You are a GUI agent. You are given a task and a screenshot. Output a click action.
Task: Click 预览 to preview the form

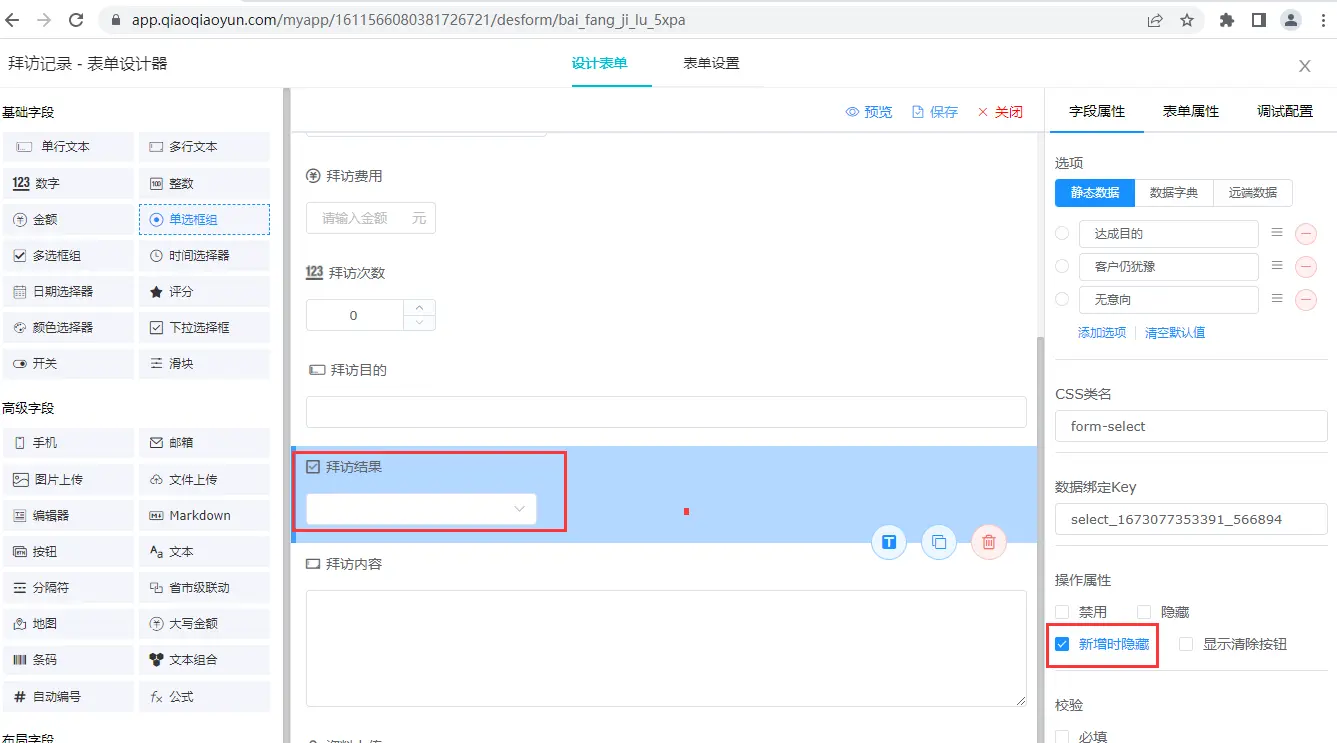coord(869,112)
